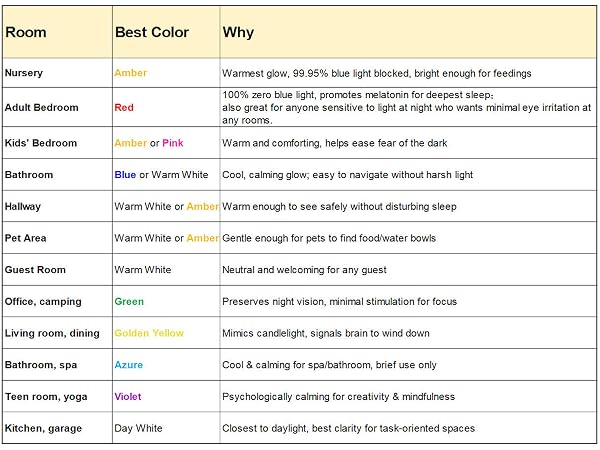Click the Kitchen, garage row label
The height and width of the screenshot is (450, 600).
pyautogui.click(x=43, y=429)
